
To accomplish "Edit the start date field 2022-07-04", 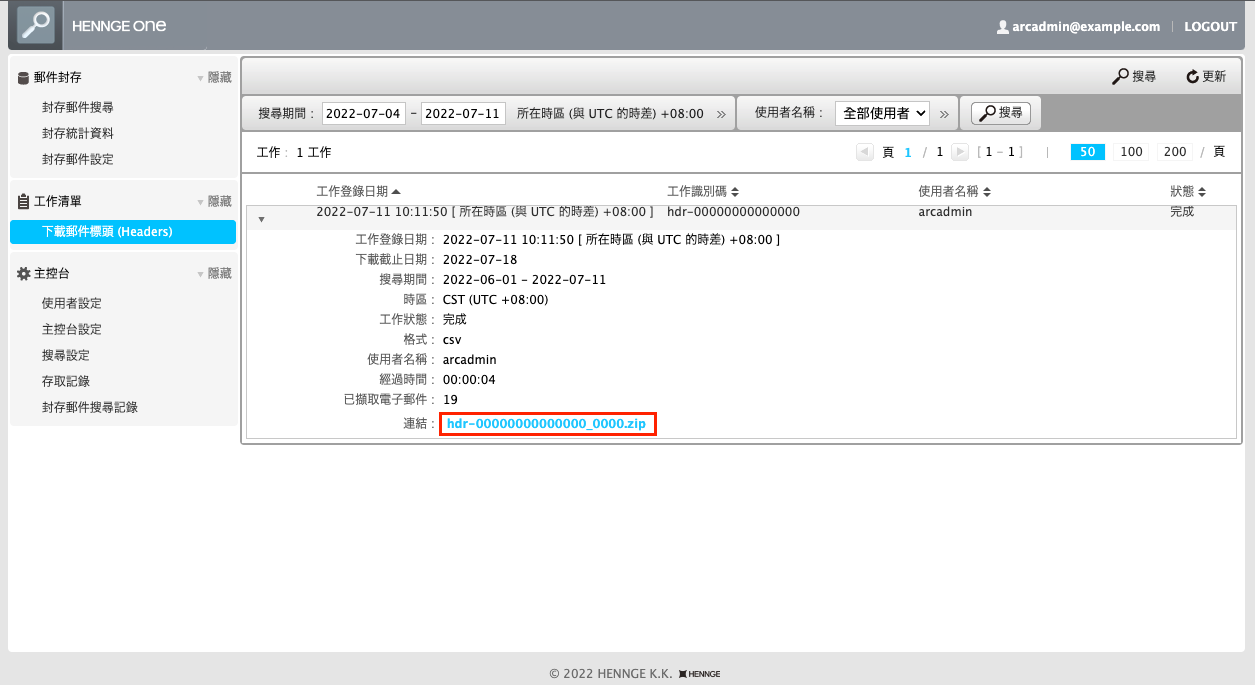I will click(364, 113).
